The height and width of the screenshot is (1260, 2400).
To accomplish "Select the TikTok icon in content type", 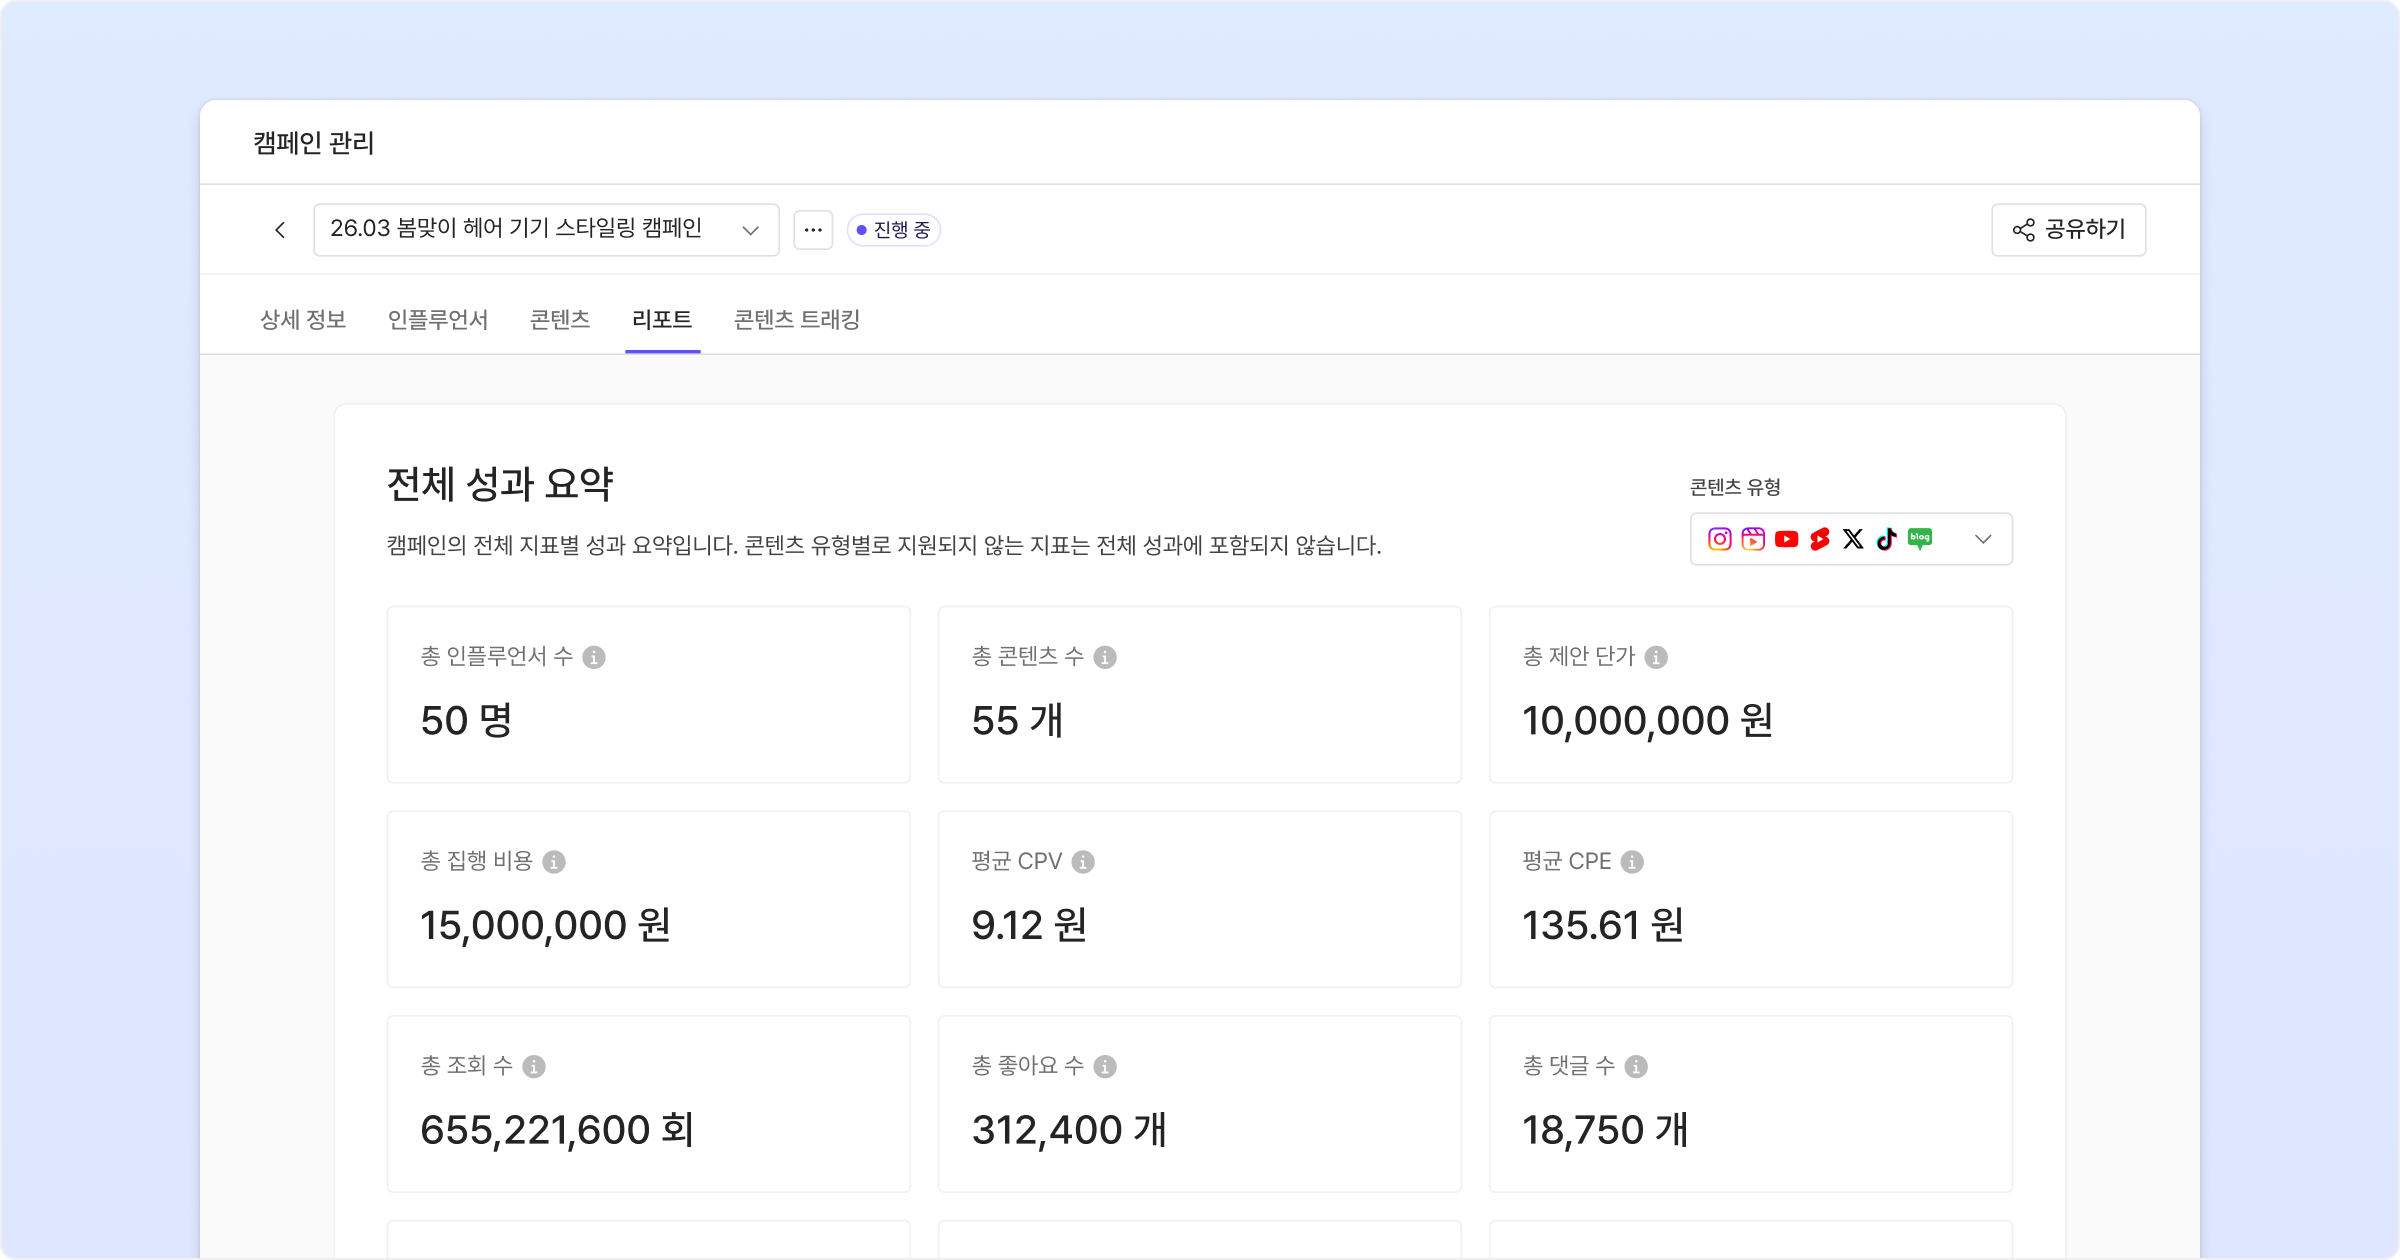I will coord(1886,539).
